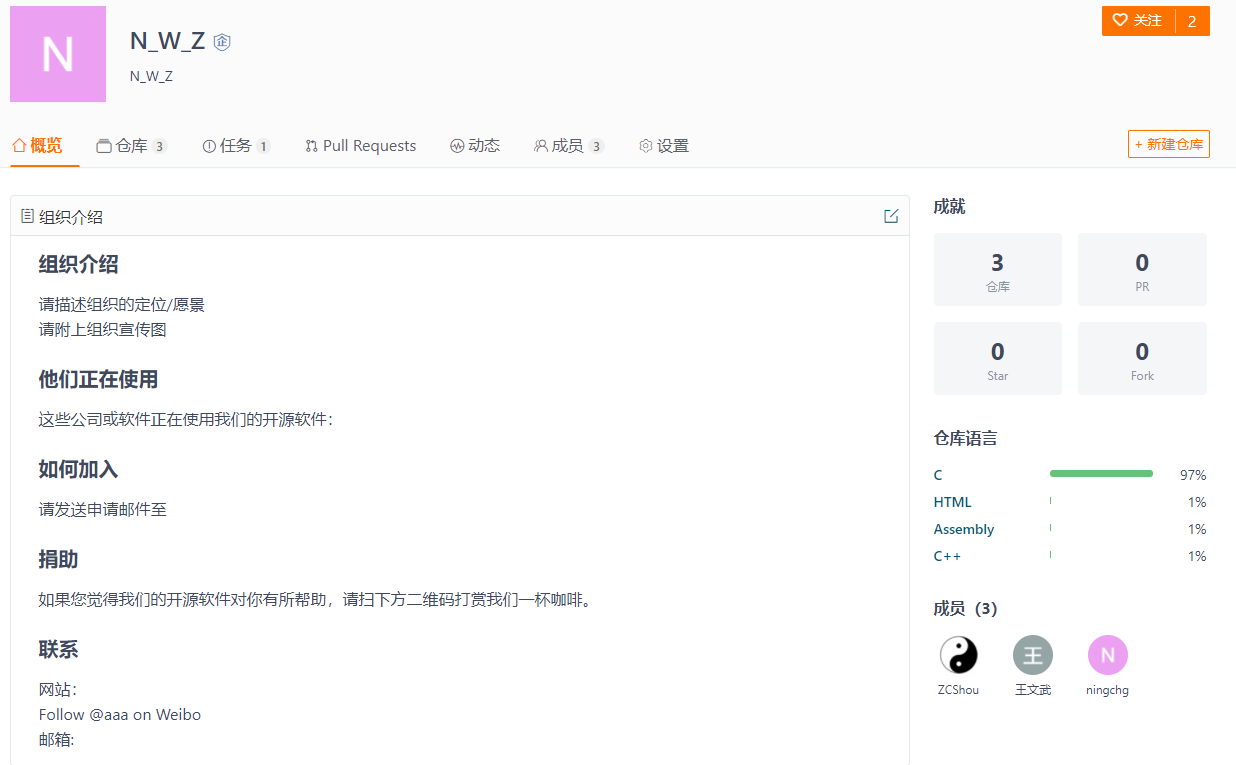Open ZCShou's member avatar
This screenshot has height=765, width=1236.
(958, 655)
